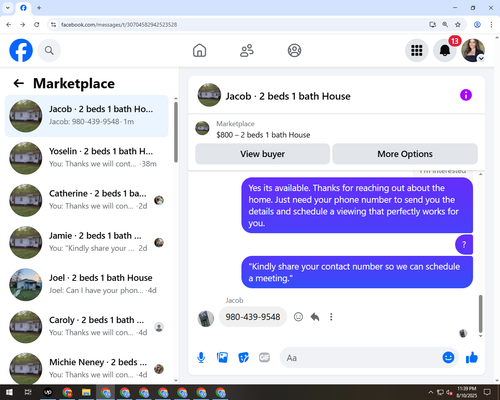Open notifications bell with 13 badge
This screenshot has width=500, height=400.
[x=445, y=51]
